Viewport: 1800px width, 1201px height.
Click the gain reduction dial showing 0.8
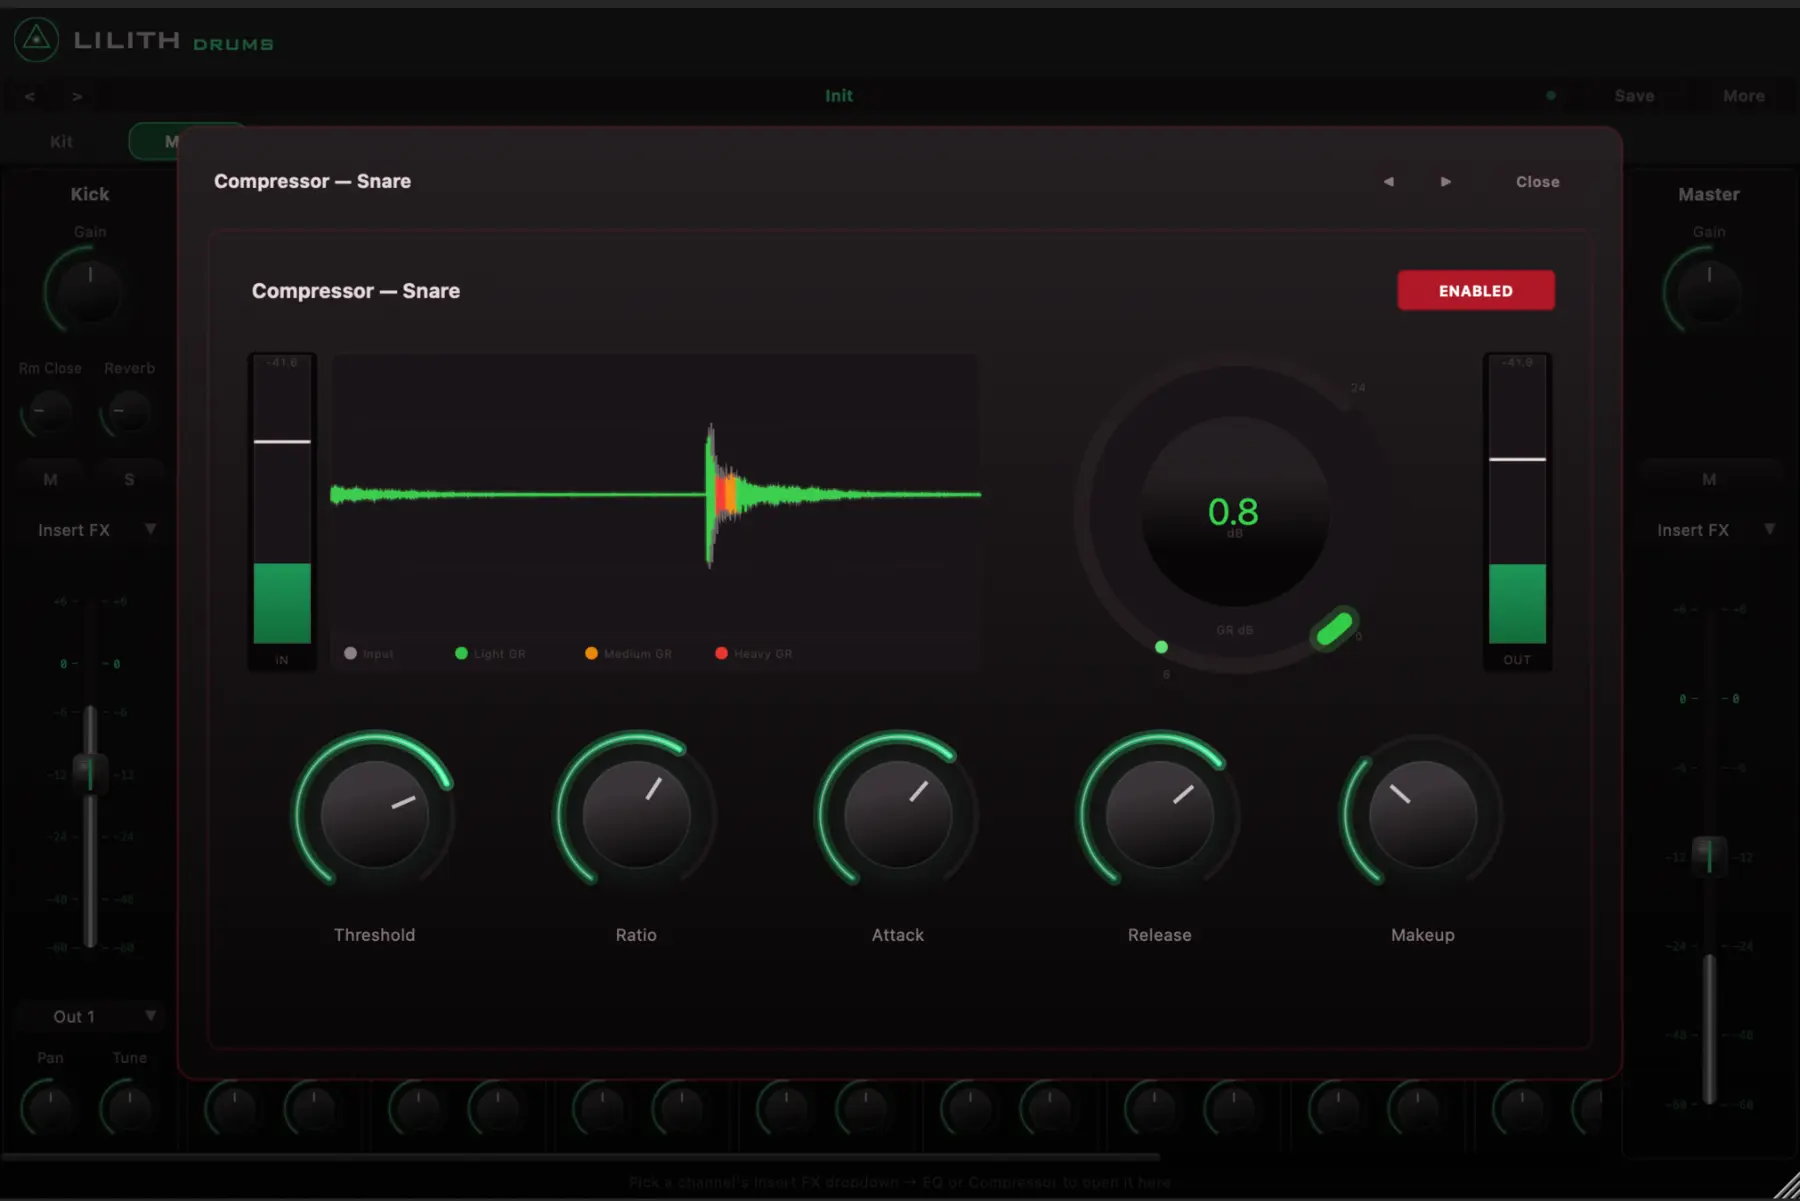tap(1234, 512)
